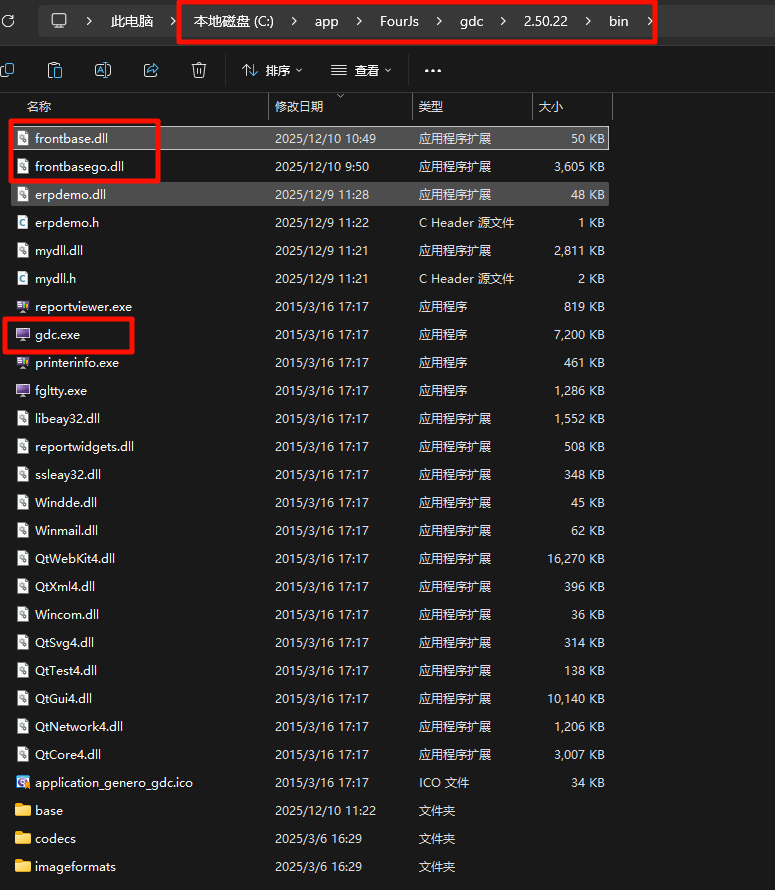
Task: Select the reportwidgets.dll file name
Action: coord(85,447)
